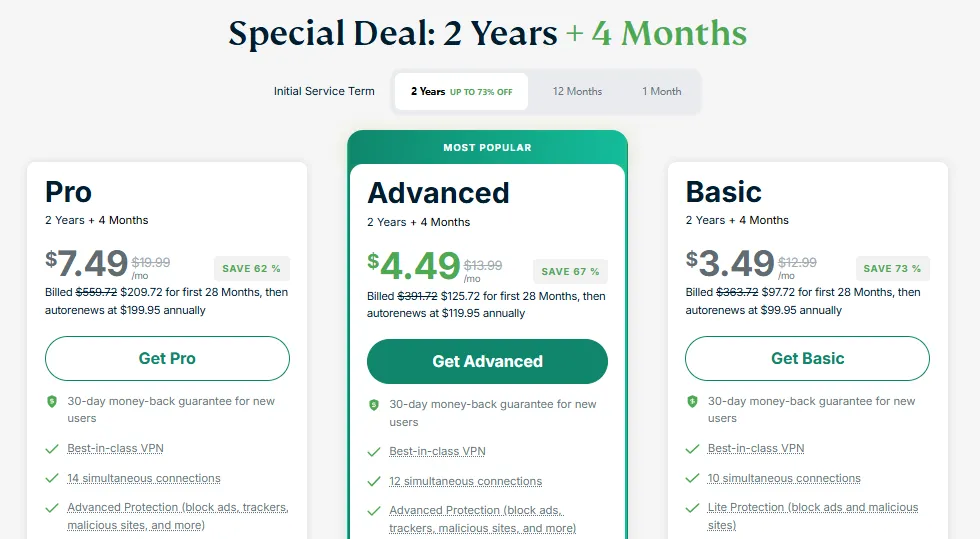Open Pro's Best-in-class VPN info link
980x539 pixels.
coord(115,449)
